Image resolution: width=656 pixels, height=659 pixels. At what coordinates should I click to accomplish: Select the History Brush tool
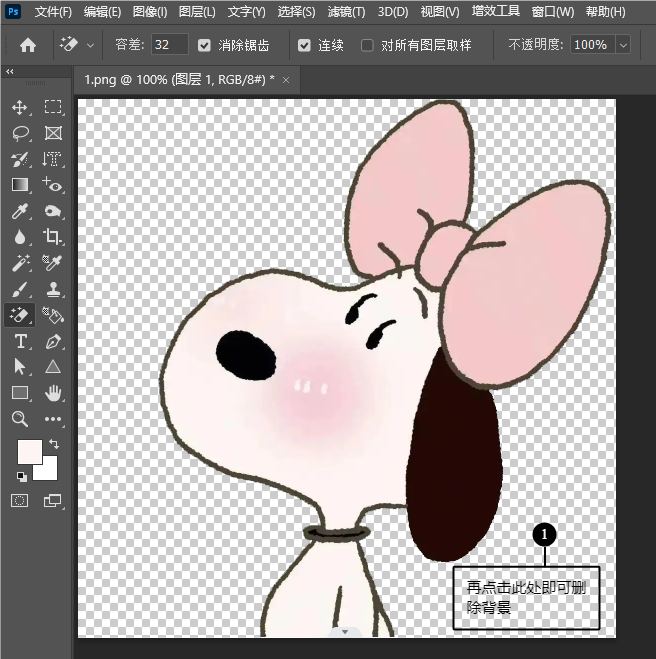click(19, 160)
